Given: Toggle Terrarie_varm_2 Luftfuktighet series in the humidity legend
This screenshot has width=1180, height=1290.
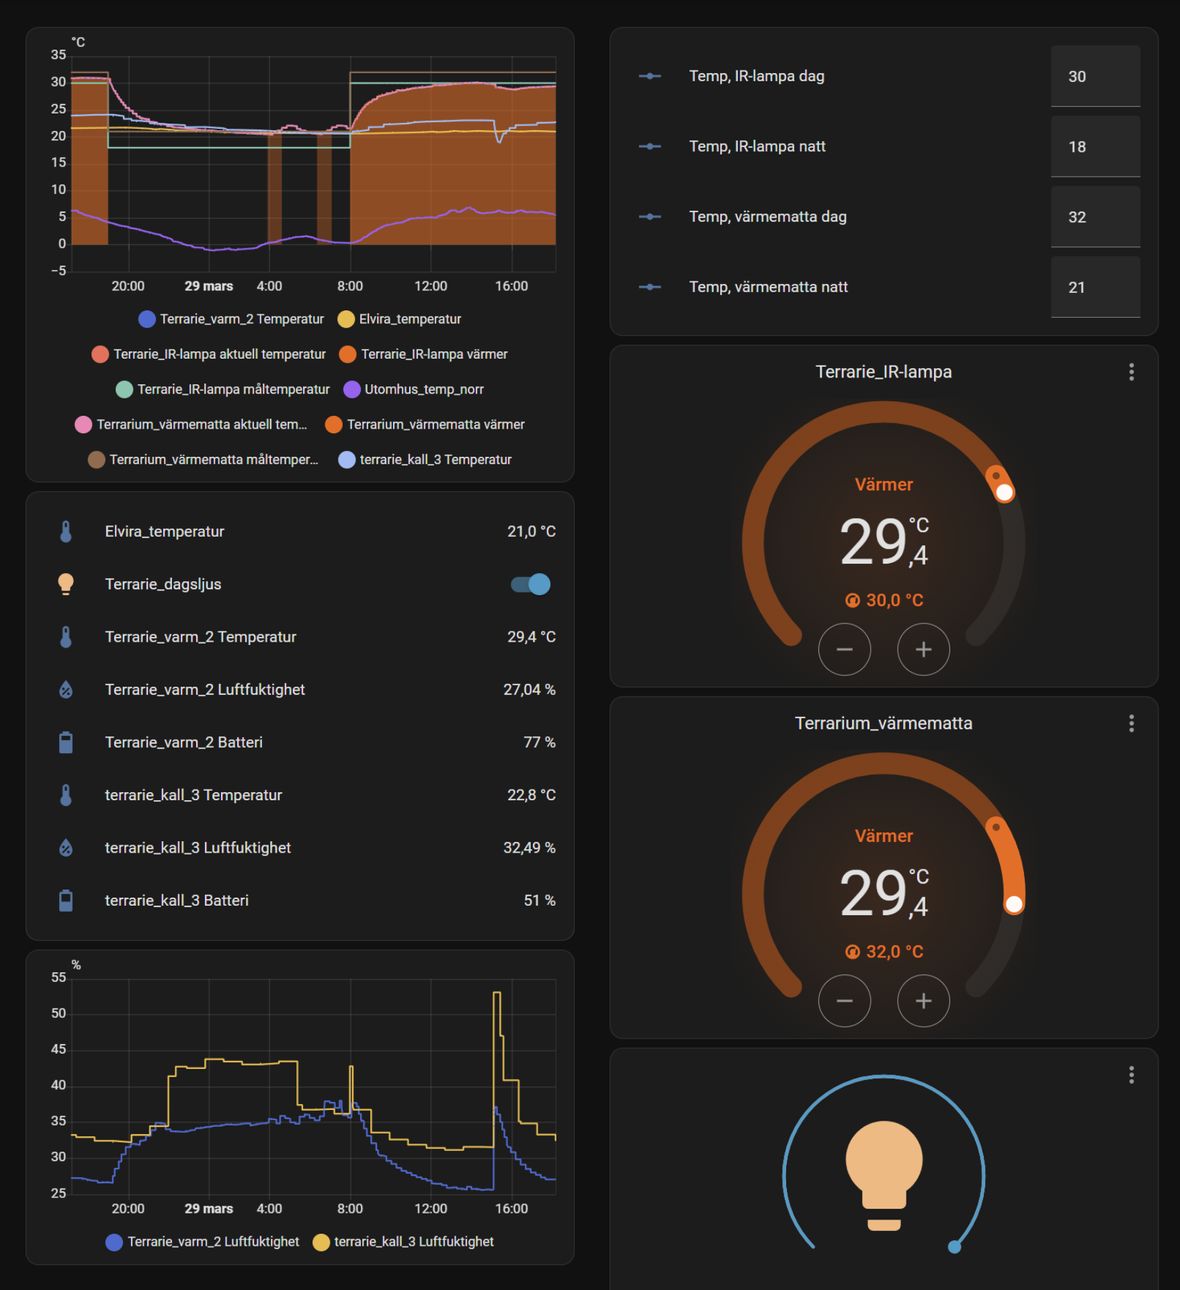Looking at the screenshot, I should (x=202, y=1242).
